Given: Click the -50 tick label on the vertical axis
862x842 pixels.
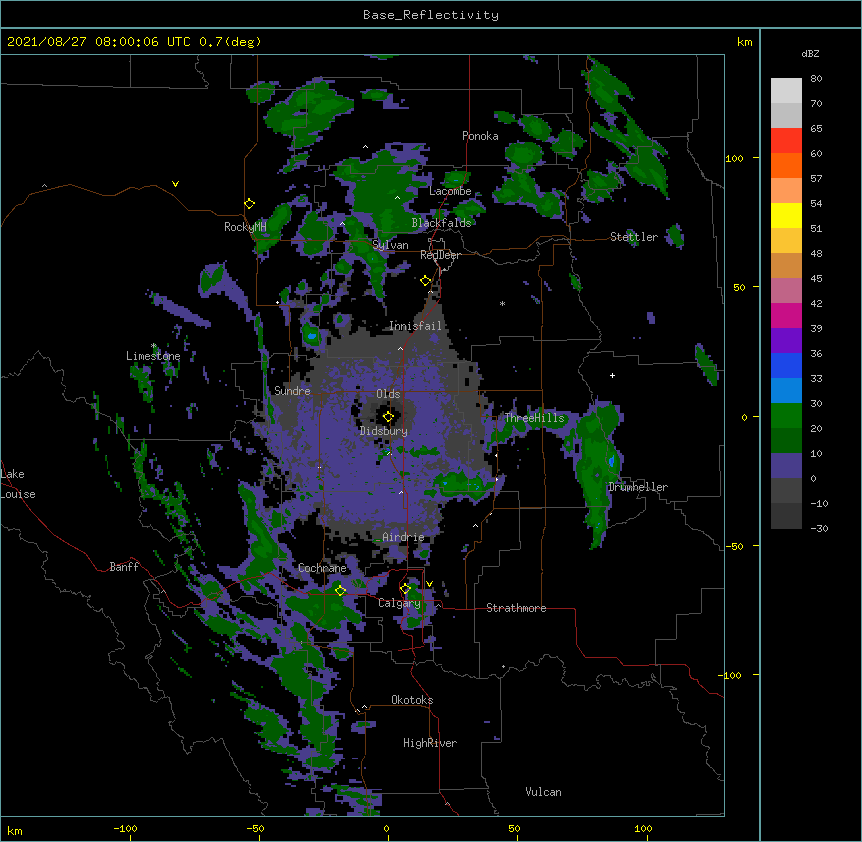Looking at the screenshot, I should [x=734, y=546].
